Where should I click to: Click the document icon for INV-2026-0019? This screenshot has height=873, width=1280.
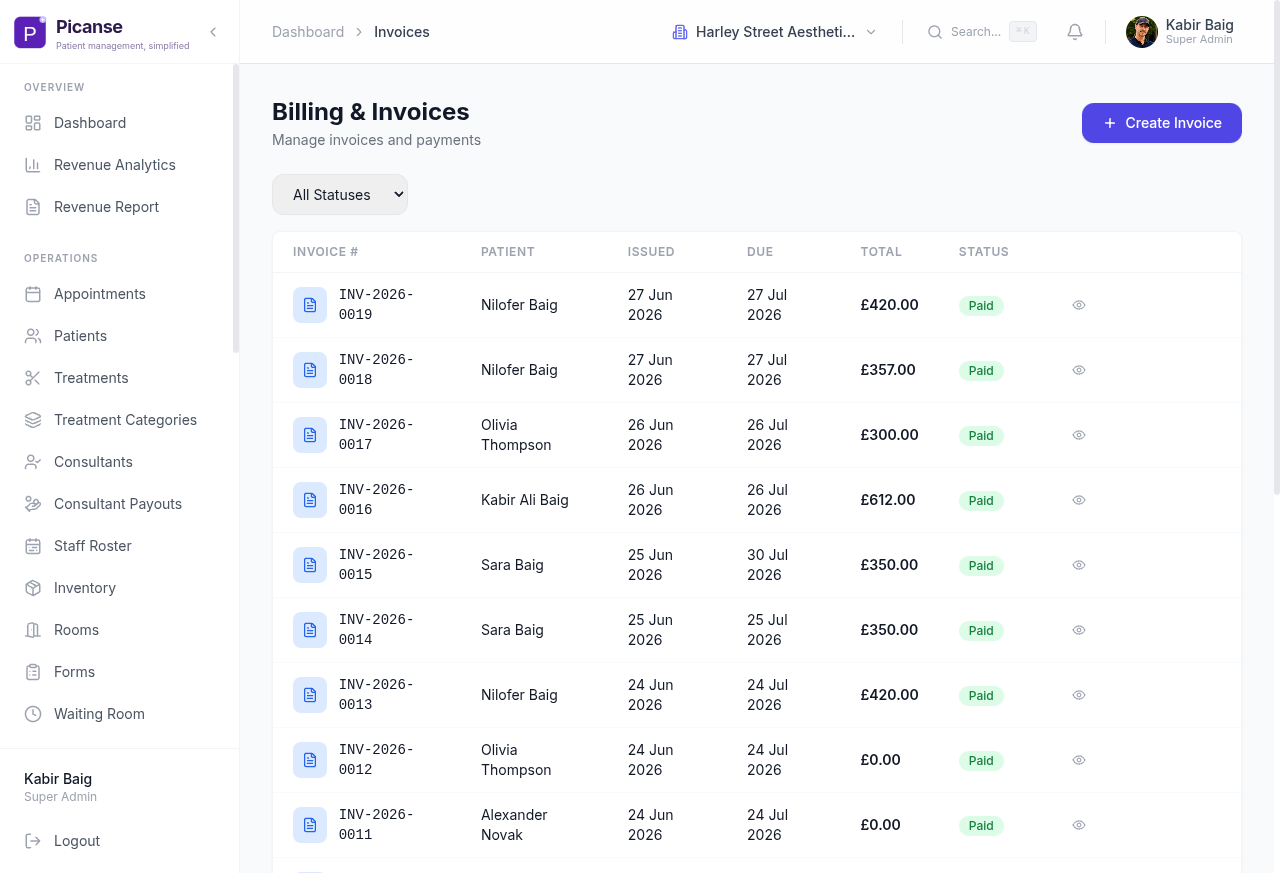coord(310,305)
